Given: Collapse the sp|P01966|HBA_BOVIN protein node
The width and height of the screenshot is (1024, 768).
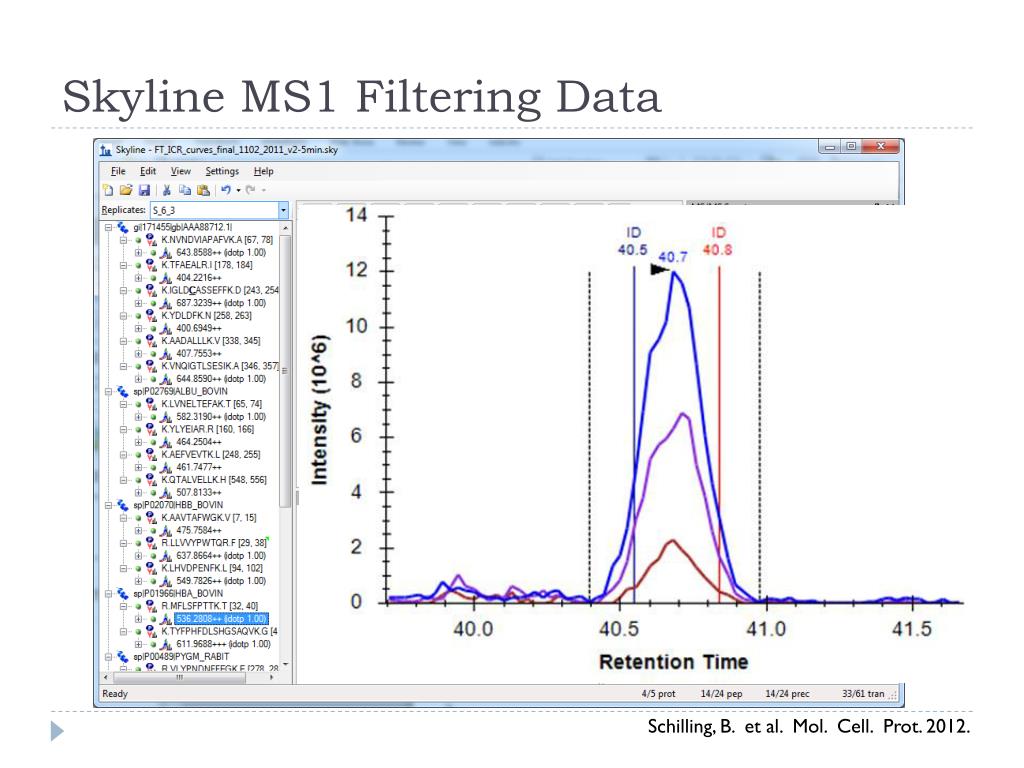Looking at the screenshot, I should coord(108,594).
